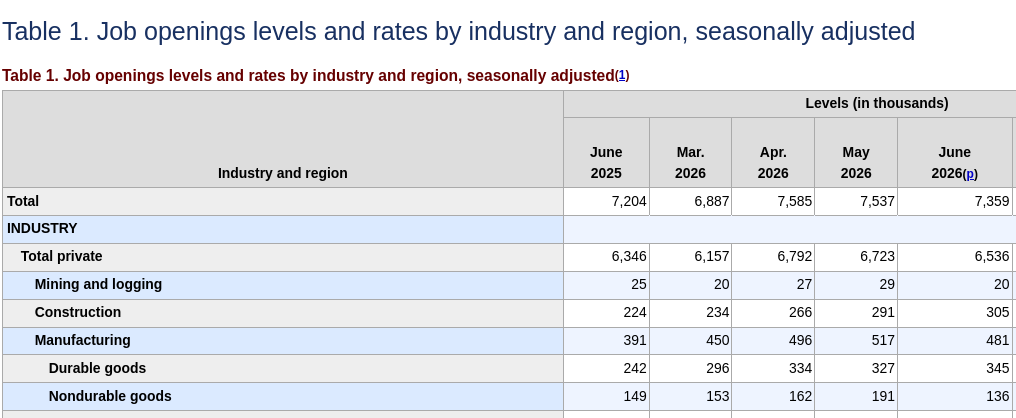Select the Mining and logging row label
Viewport: 1016px width, 418px height.
(x=98, y=284)
